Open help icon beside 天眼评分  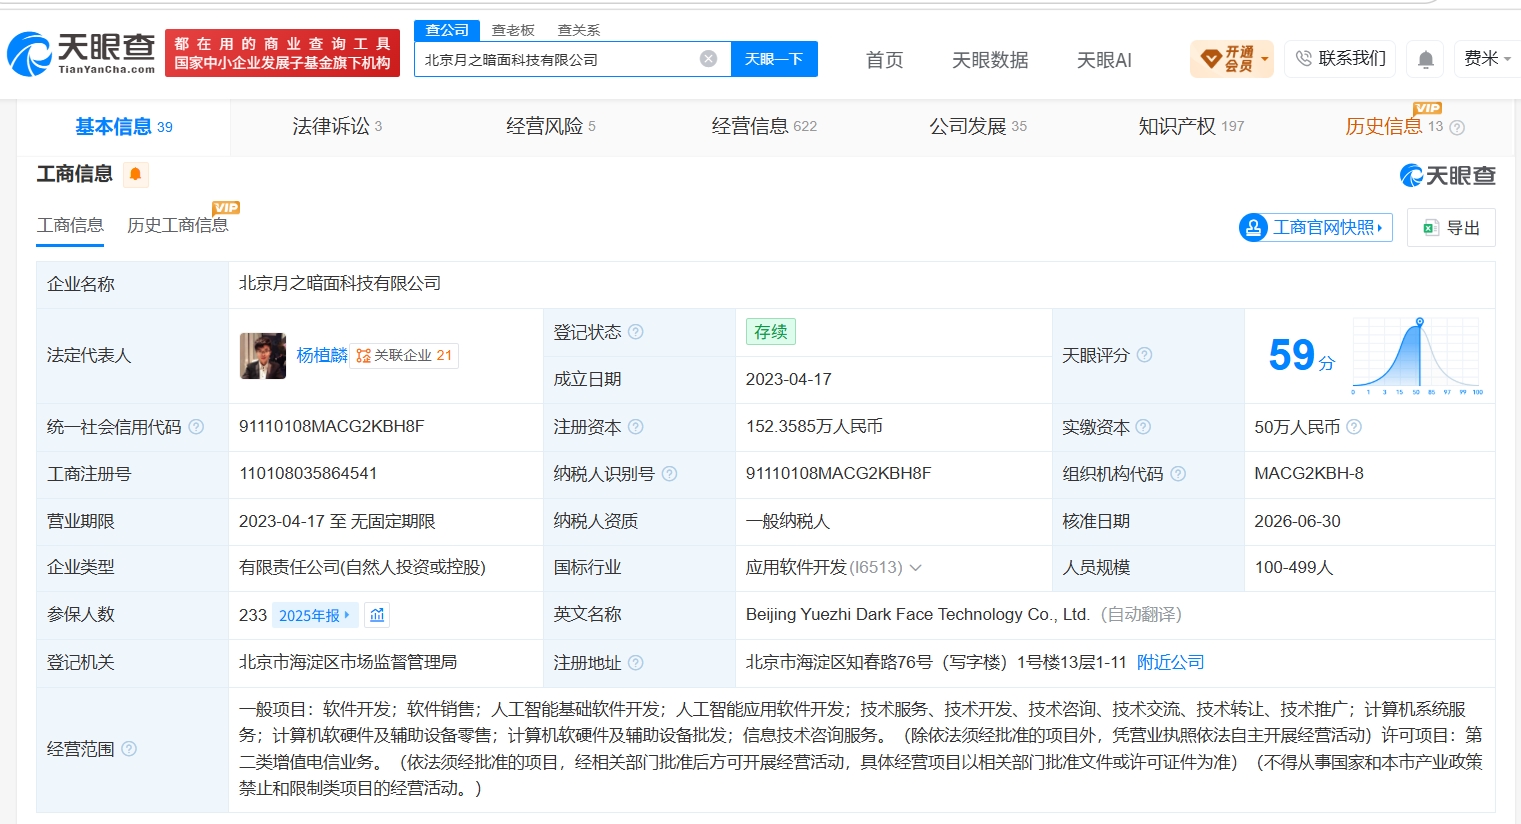pyautogui.click(x=1145, y=355)
